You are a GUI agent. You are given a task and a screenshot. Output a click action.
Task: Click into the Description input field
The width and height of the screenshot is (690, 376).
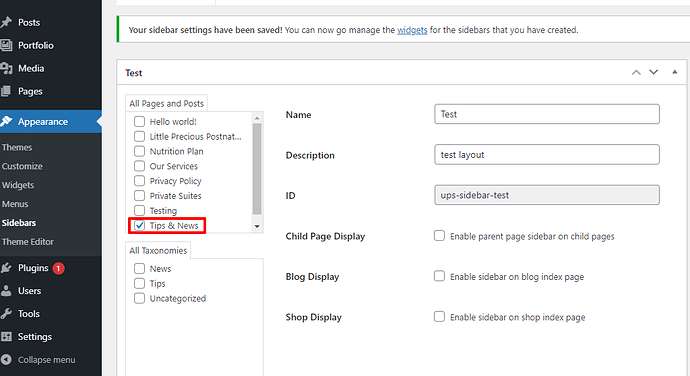[x=547, y=155]
